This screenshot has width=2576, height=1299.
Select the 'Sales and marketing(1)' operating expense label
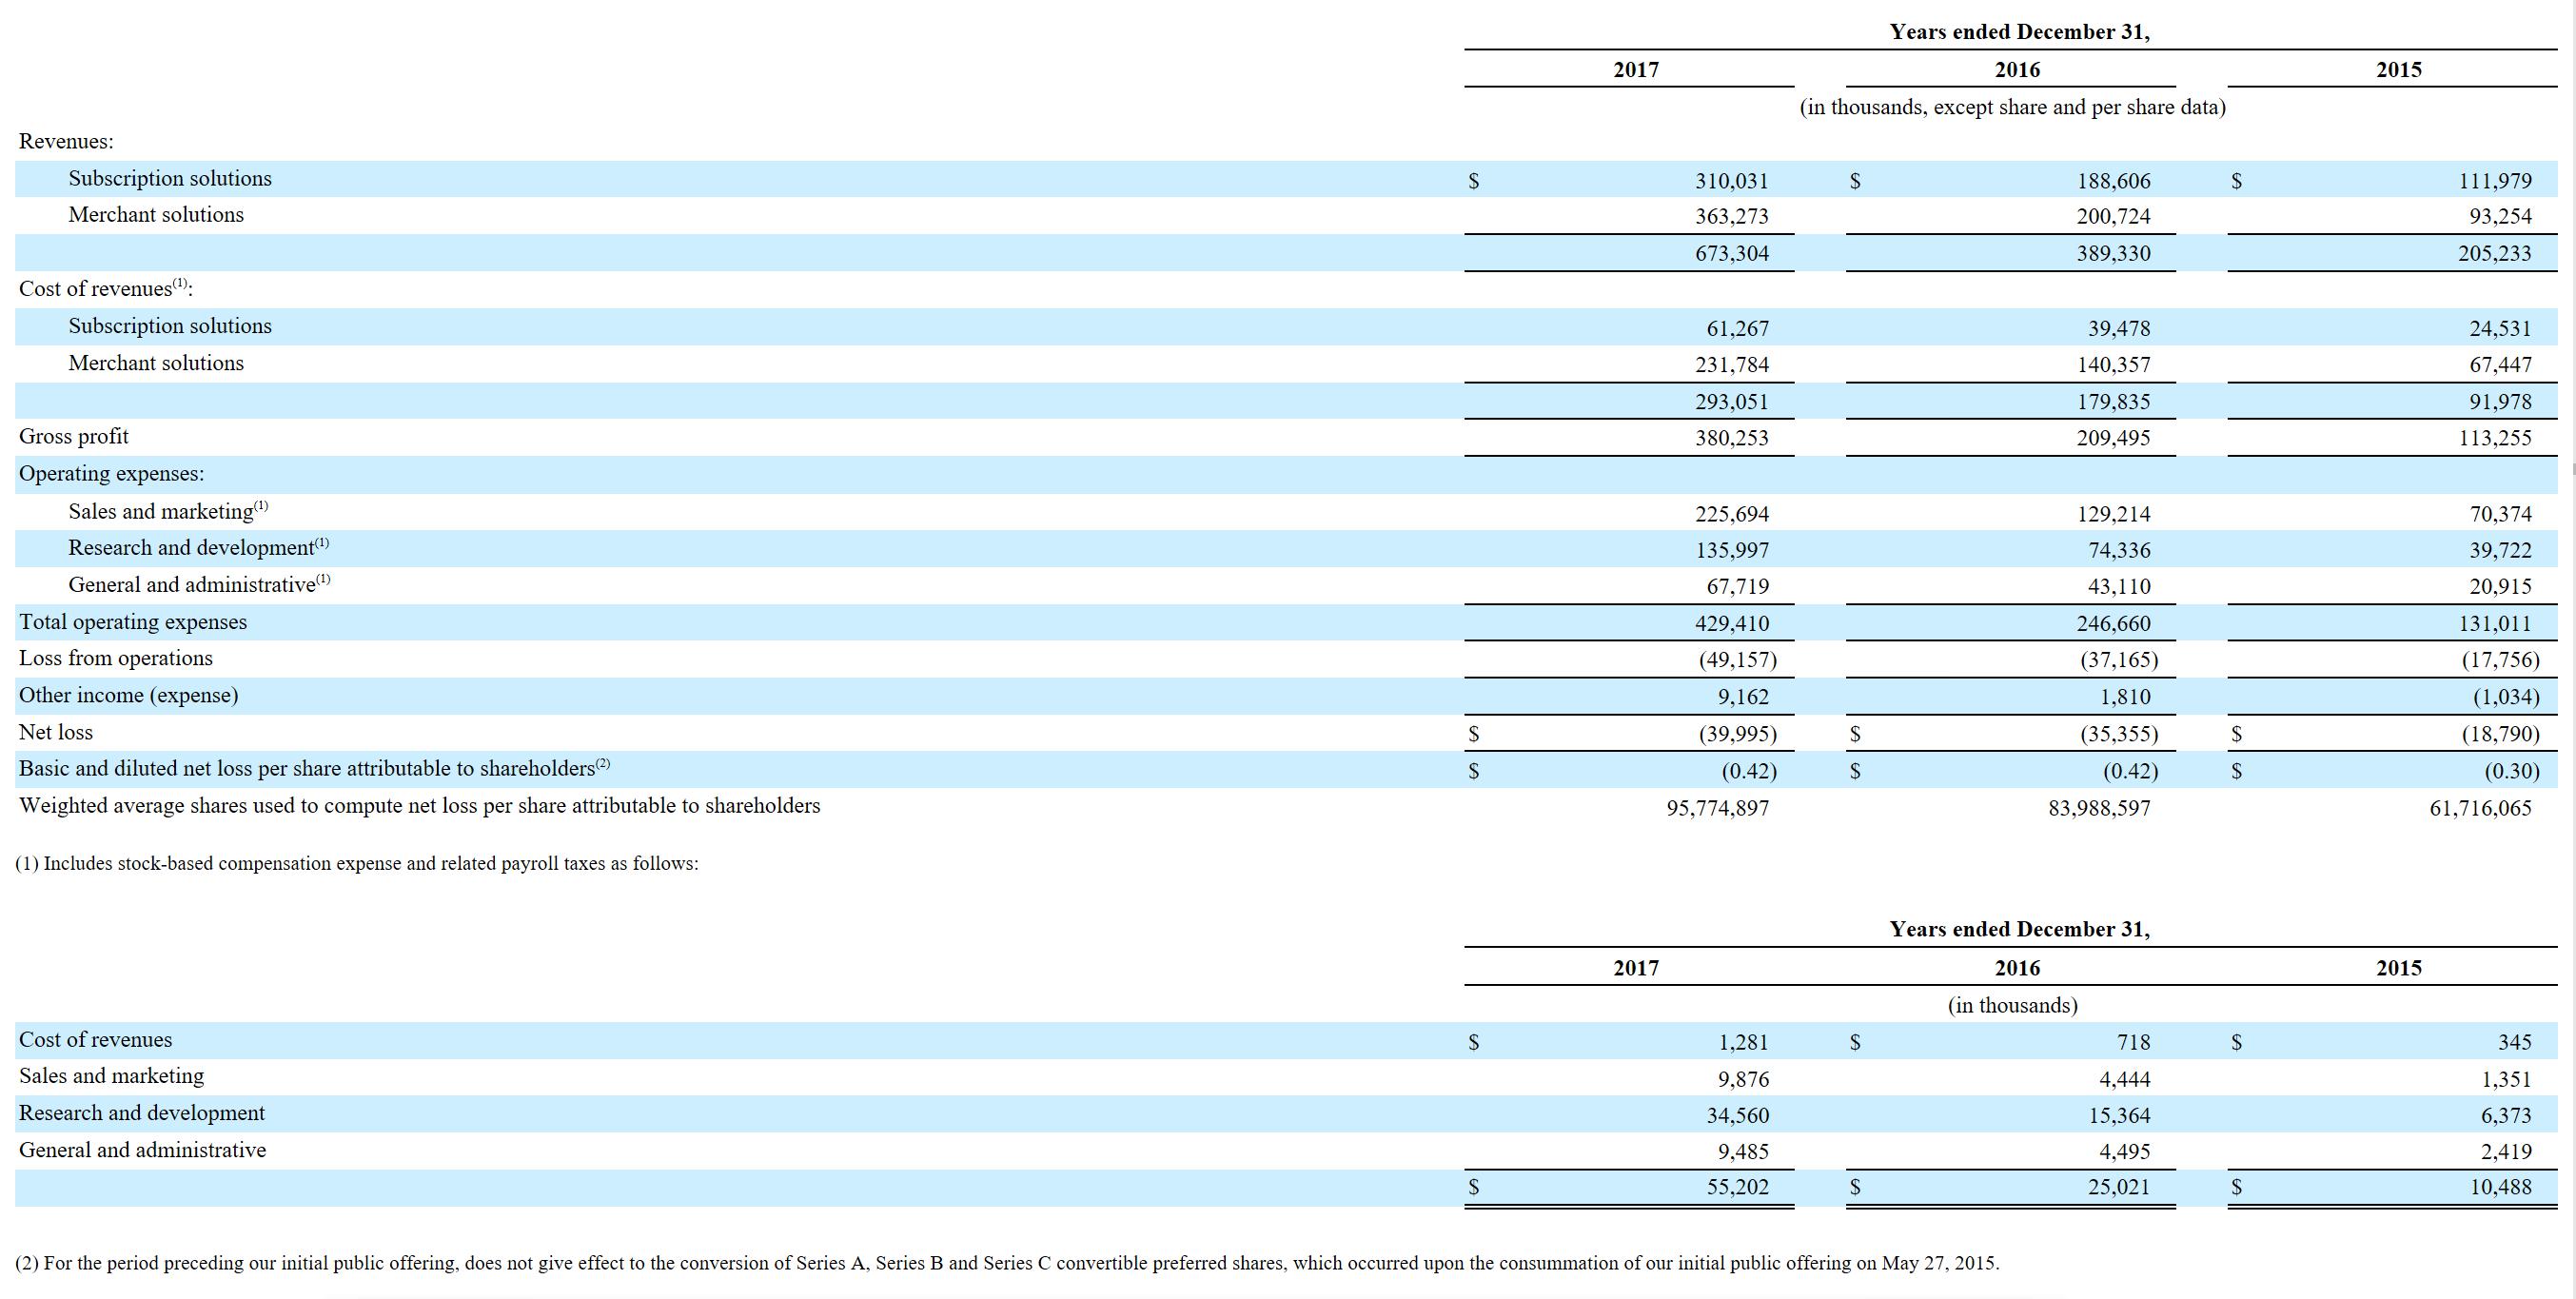168,511
